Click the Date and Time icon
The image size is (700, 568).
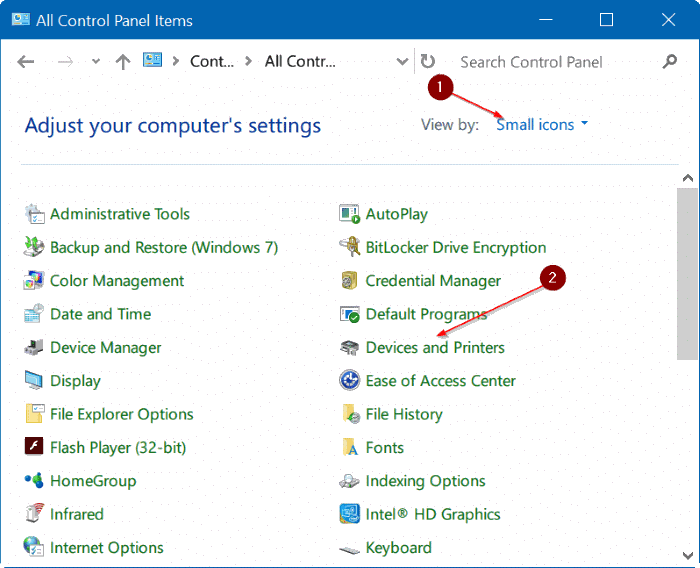click(34, 314)
